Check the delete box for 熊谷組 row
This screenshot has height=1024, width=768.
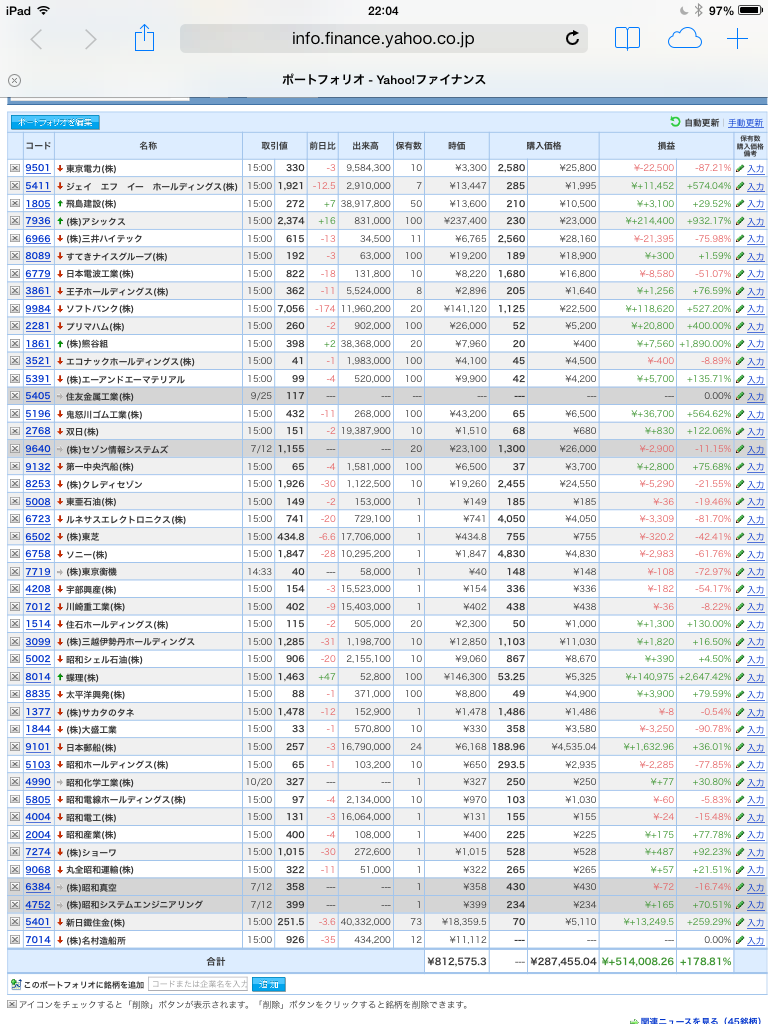pyautogui.click(x=14, y=344)
